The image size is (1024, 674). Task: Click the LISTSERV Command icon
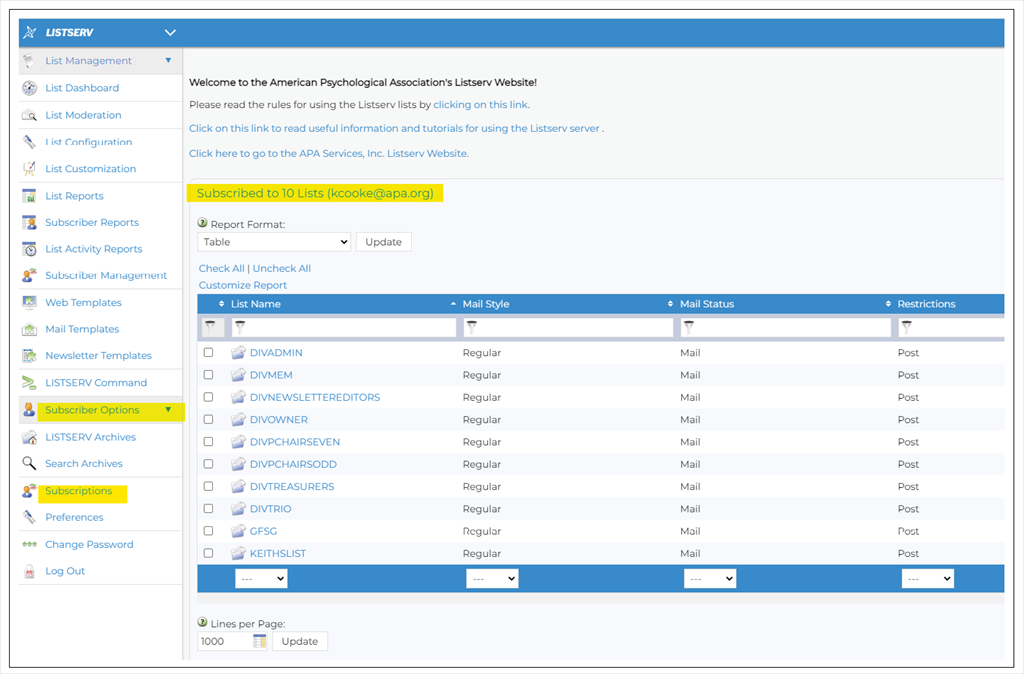[28, 383]
